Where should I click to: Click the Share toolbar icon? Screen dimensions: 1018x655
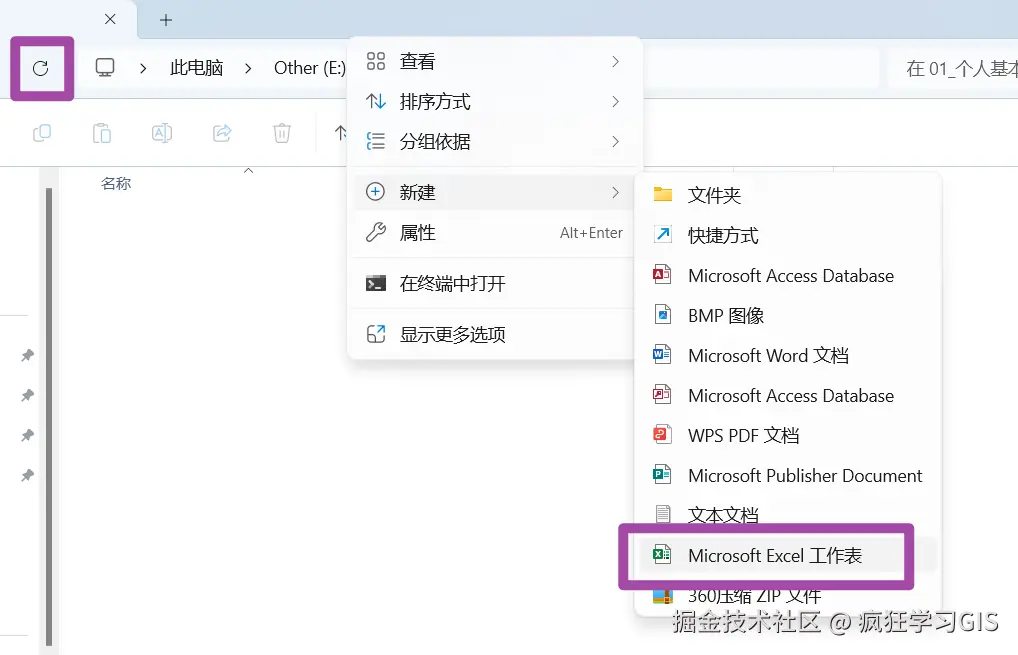(x=222, y=133)
